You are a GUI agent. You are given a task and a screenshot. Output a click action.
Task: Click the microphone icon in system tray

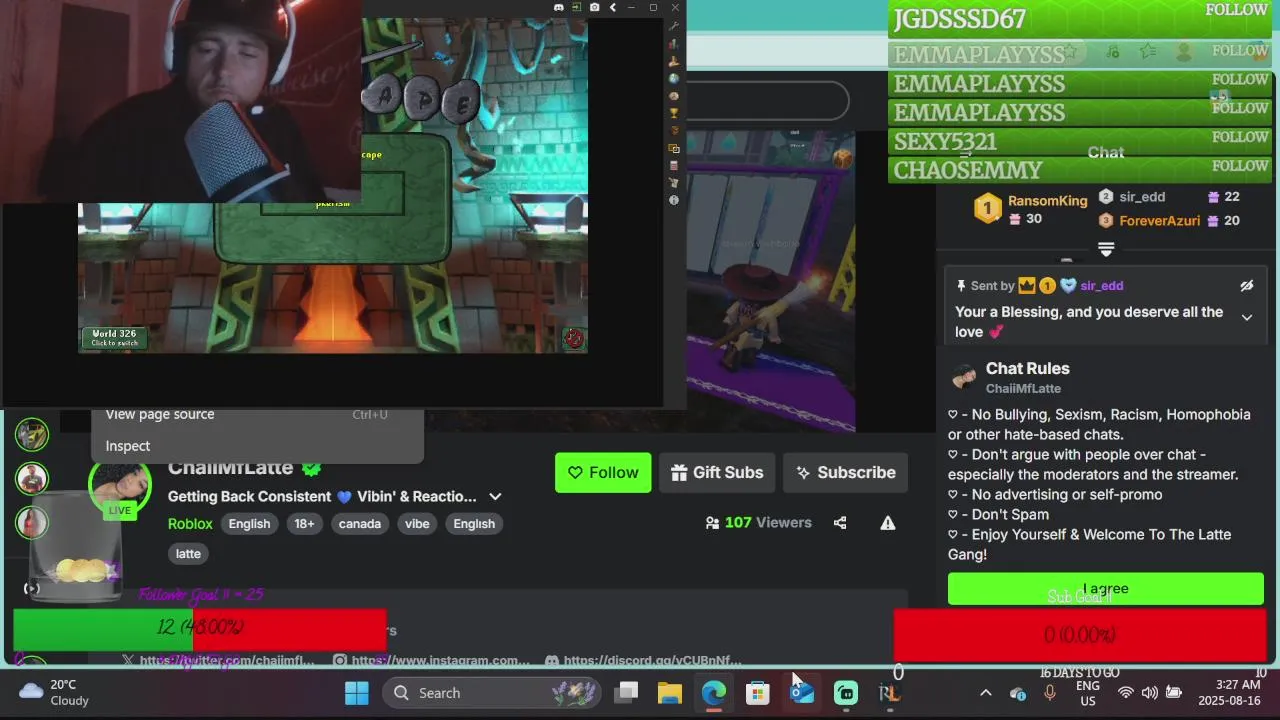tap(1050, 693)
